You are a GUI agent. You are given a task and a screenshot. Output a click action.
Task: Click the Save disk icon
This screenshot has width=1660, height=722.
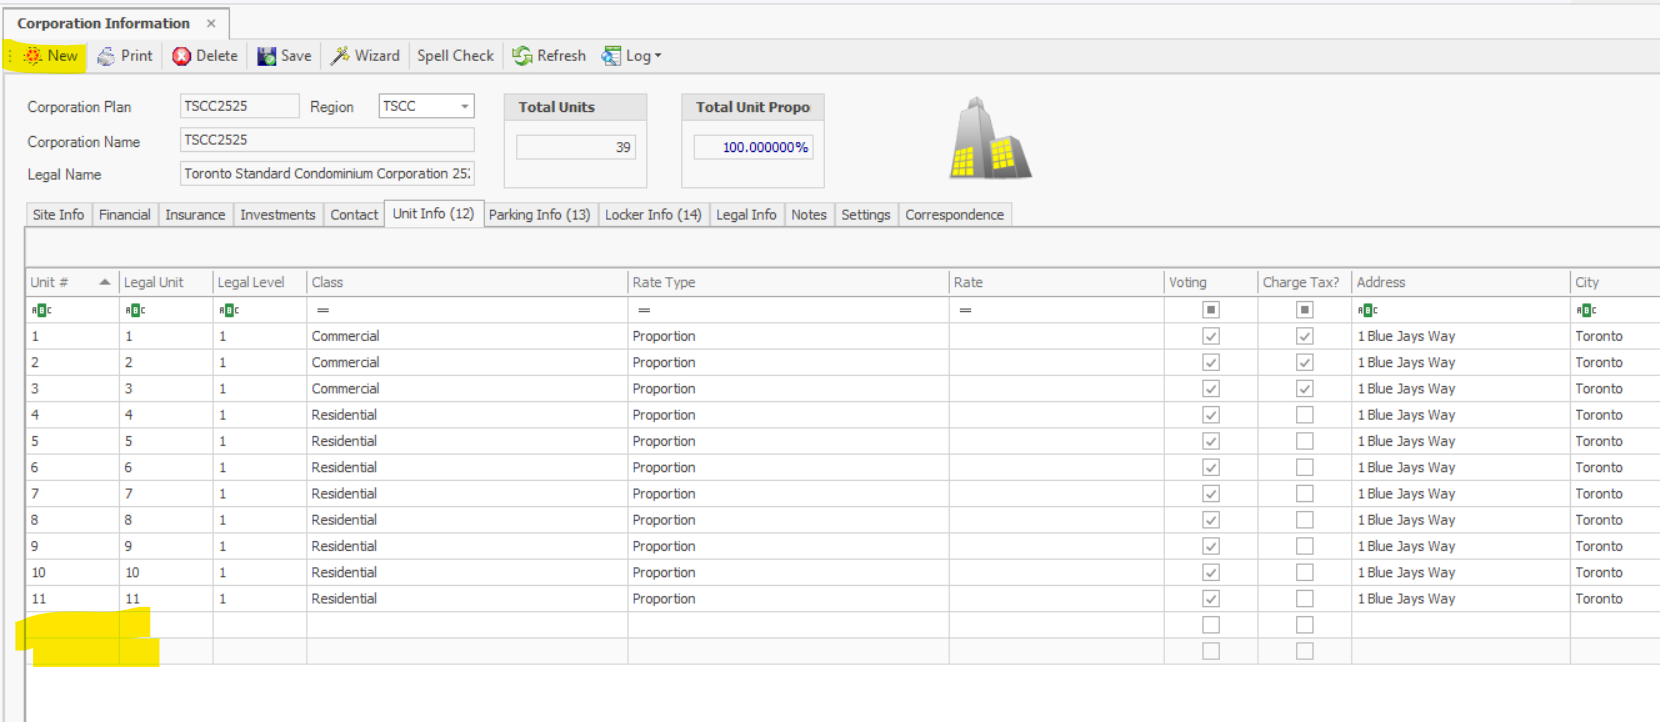coord(266,57)
